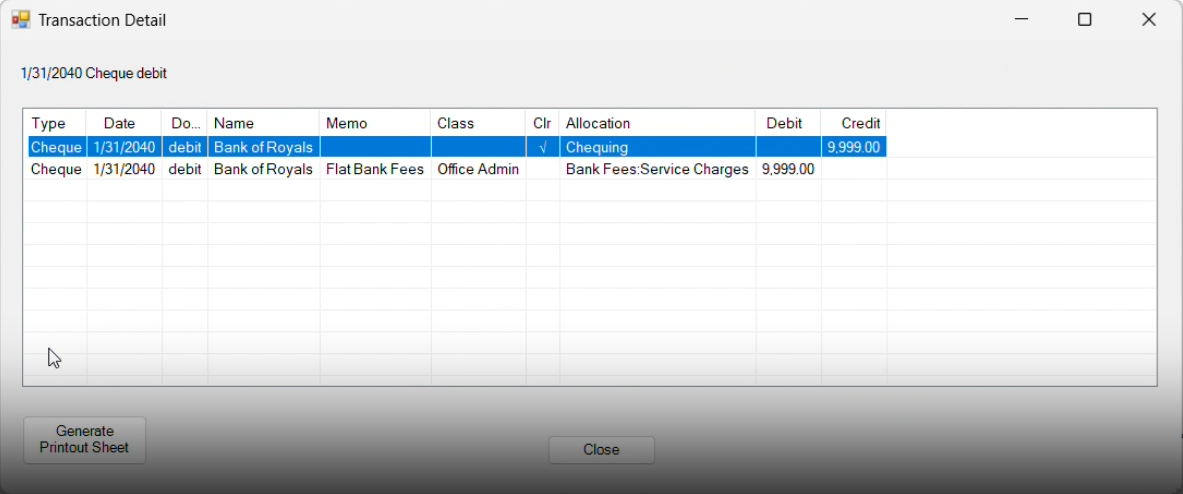1183x494 pixels.
Task: Select the Office Admin class cell
Action: pyautogui.click(x=478, y=169)
